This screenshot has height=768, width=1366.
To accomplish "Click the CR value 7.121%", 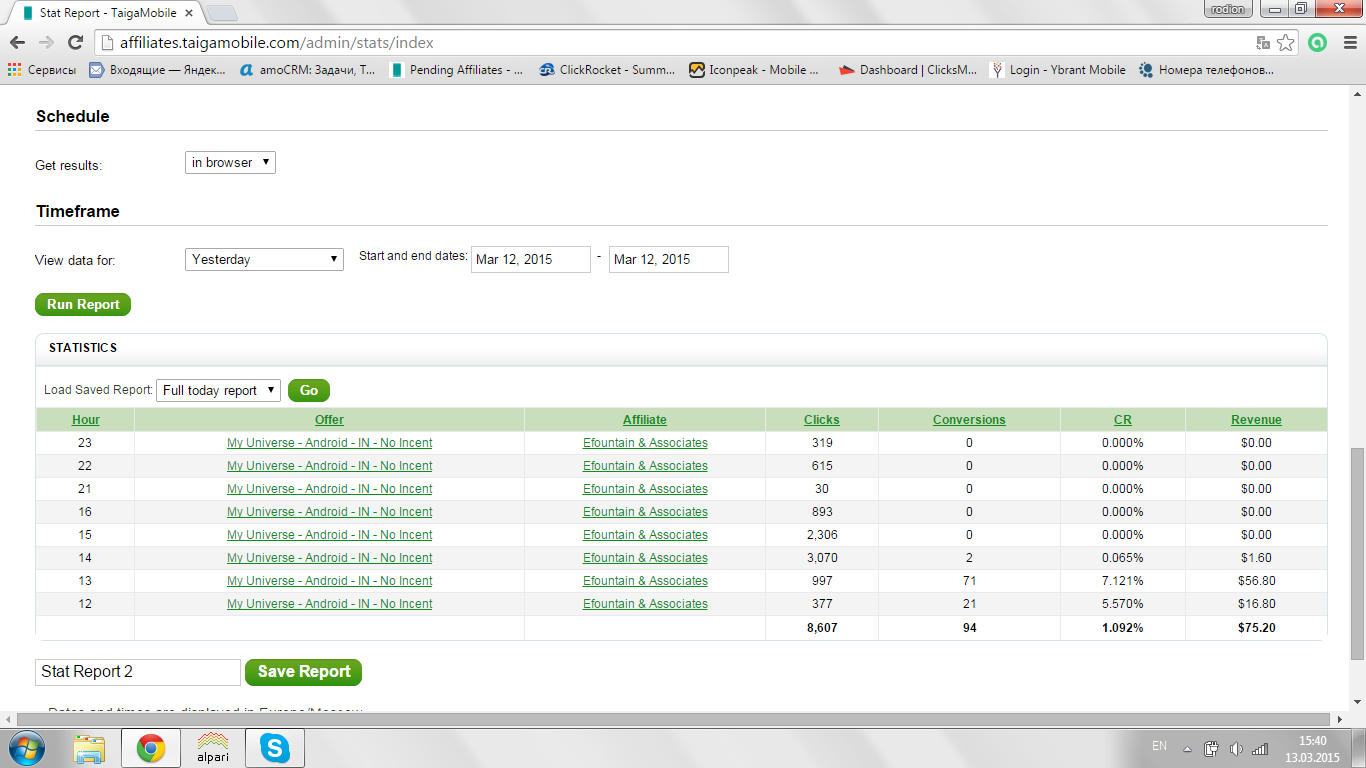I will [x=1123, y=581].
